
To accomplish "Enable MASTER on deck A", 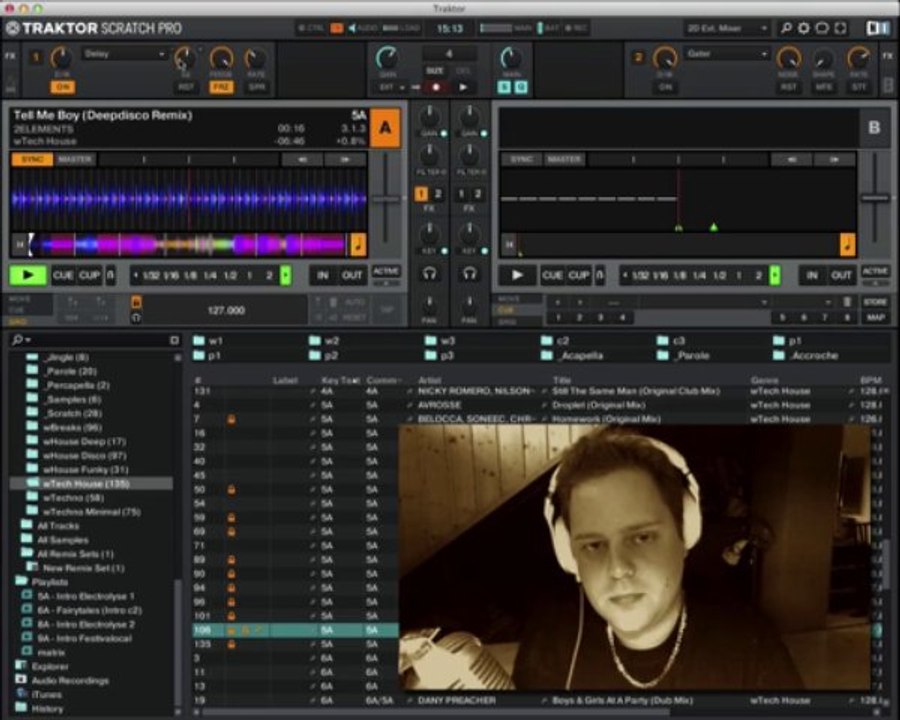I will click(75, 159).
